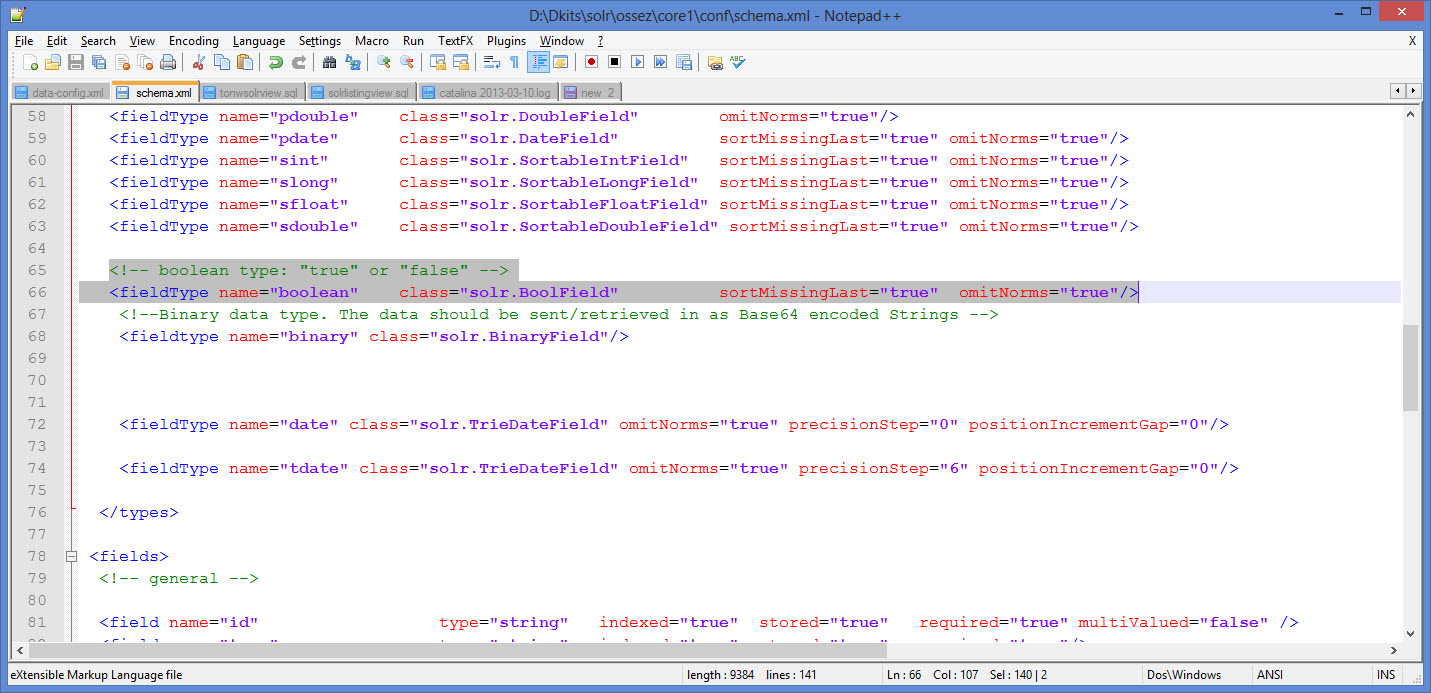The height and width of the screenshot is (693, 1431).
Task: Zoom out using the toolbar magnifier
Action: pos(406,62)
